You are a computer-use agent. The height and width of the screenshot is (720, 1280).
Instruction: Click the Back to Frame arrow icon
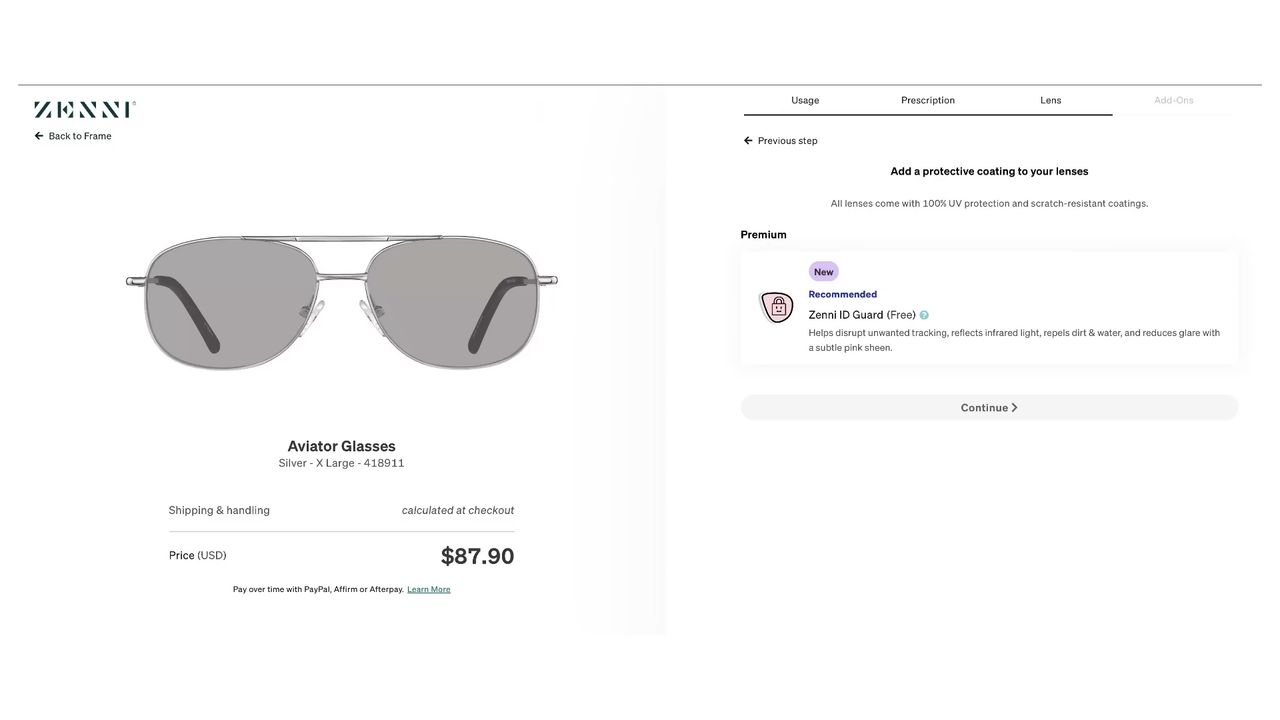pyautogui.click(x=39, y=136)
